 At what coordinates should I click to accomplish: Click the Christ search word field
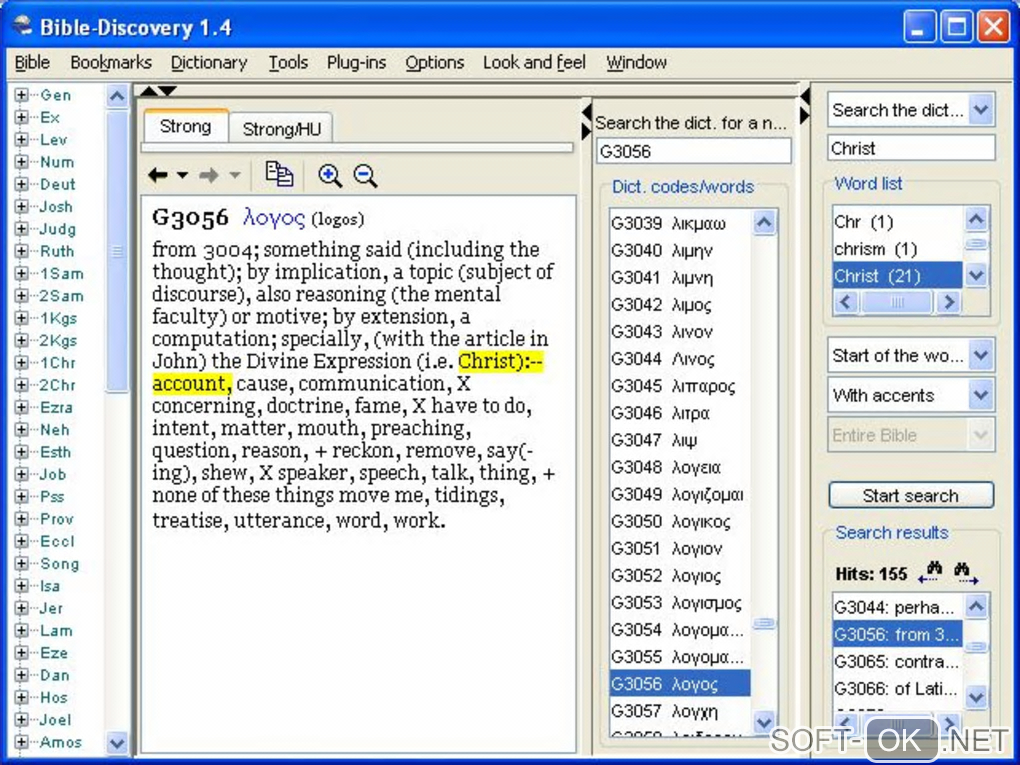tap(911, 148)
